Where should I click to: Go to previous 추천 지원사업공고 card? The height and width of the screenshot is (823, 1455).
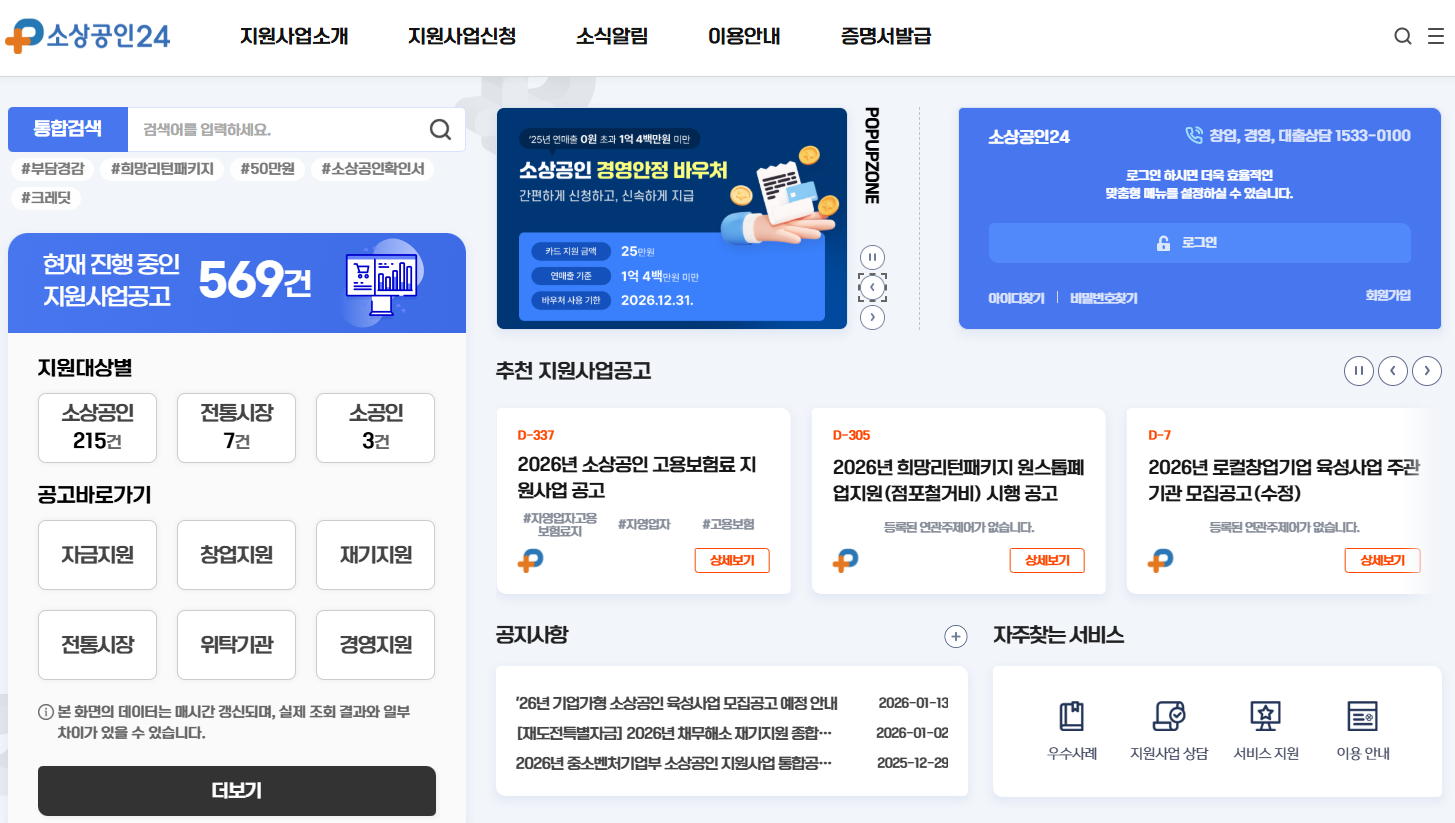(1392, 370)
